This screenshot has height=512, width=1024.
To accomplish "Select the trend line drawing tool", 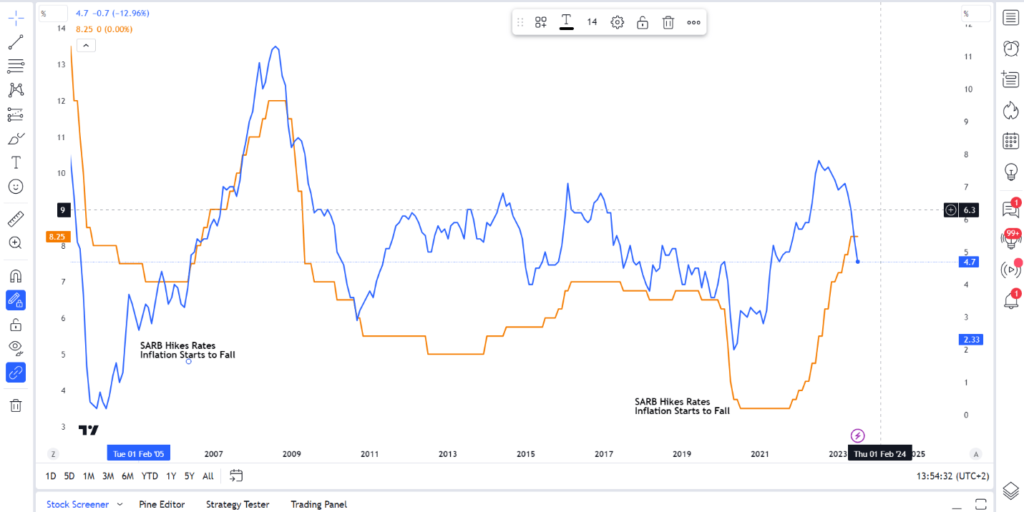I will (x=16, y=42).
